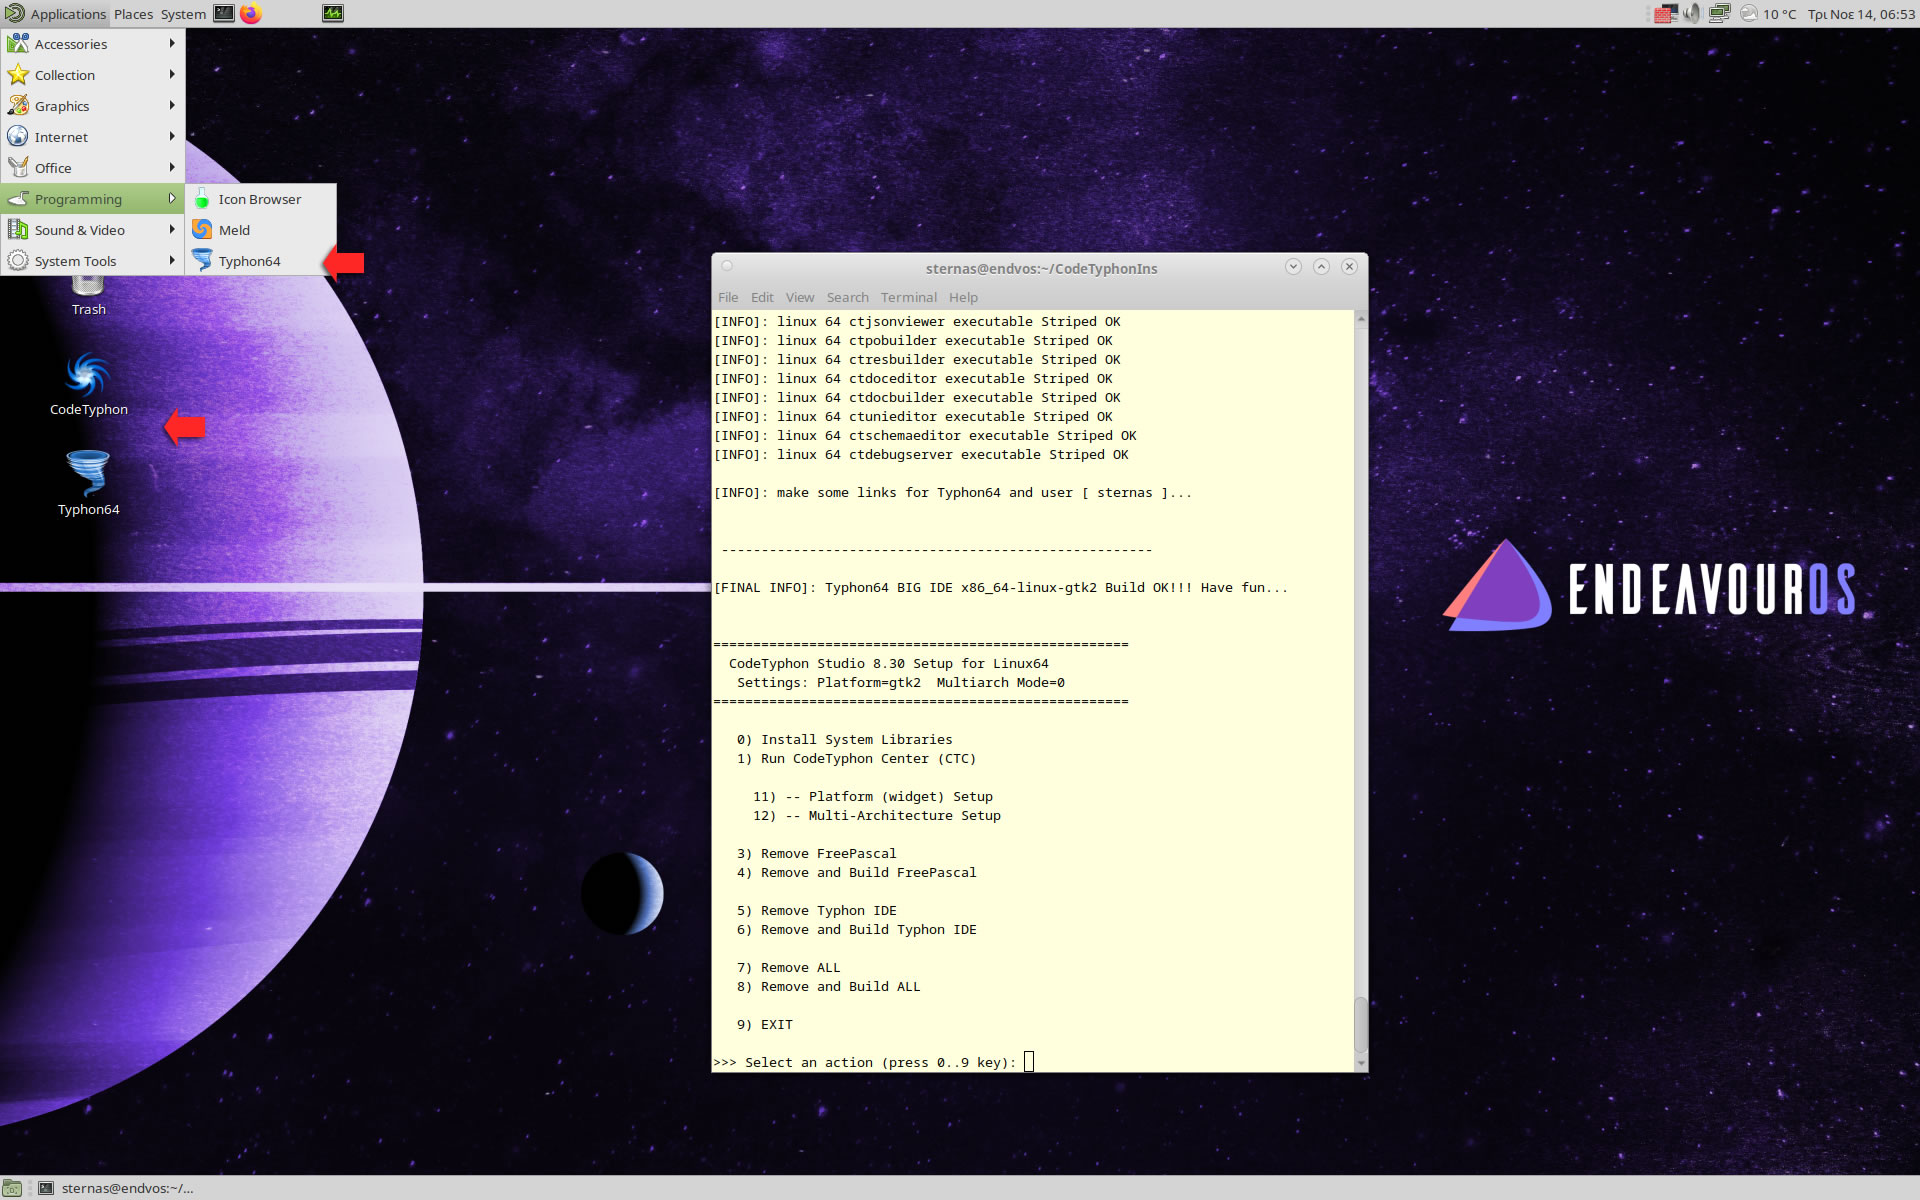Open the terminal Help menu
Viewport: 1920px width, 1200px height.
pyautogui.click(x=963, y=297)
